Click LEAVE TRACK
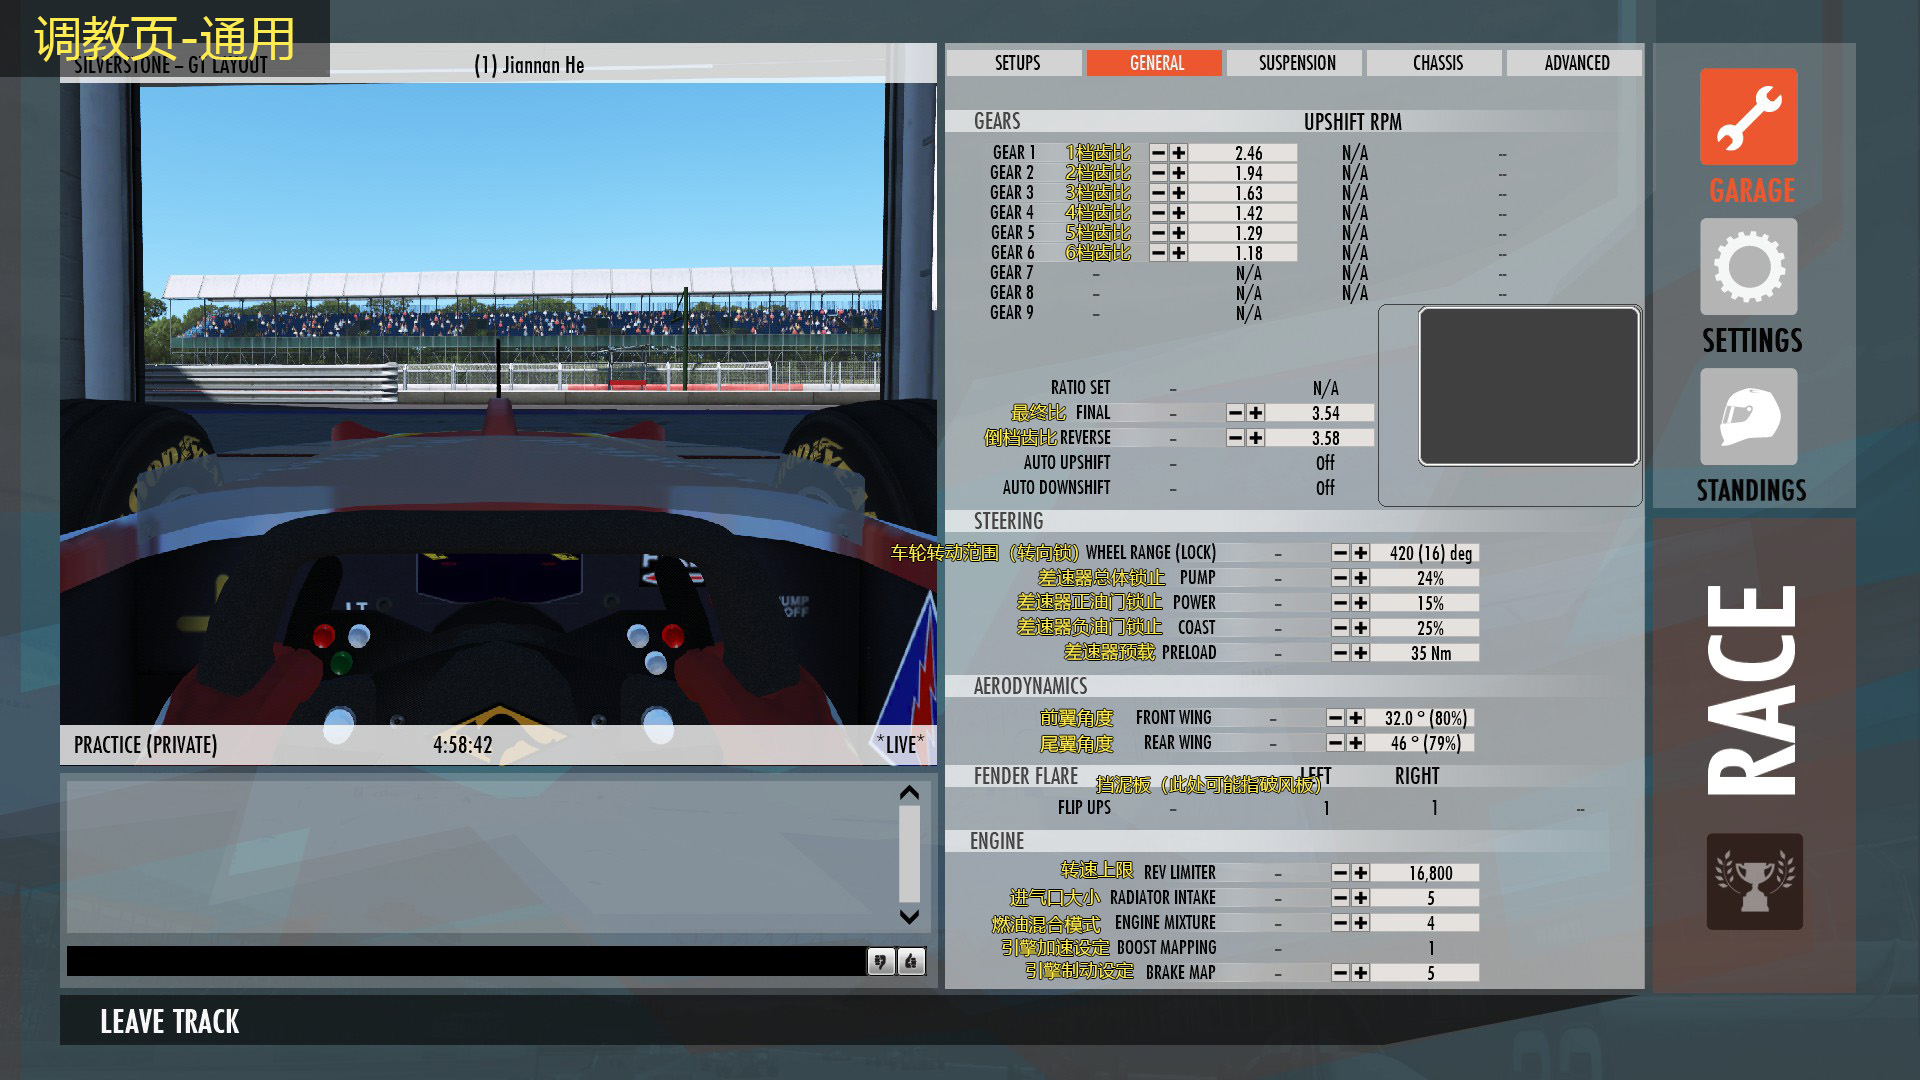The image size is (1920, 1080). pyautogui.click(x=169, y=1021)
